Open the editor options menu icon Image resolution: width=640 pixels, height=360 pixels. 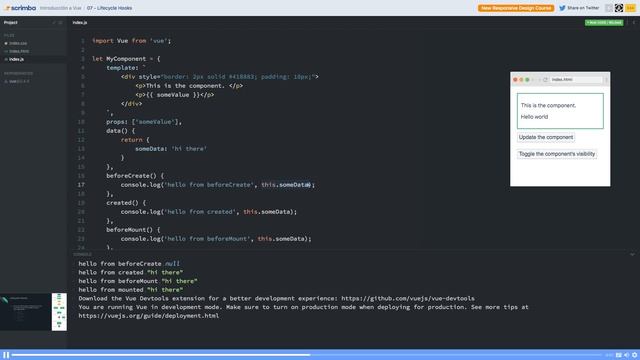point(633,23)
